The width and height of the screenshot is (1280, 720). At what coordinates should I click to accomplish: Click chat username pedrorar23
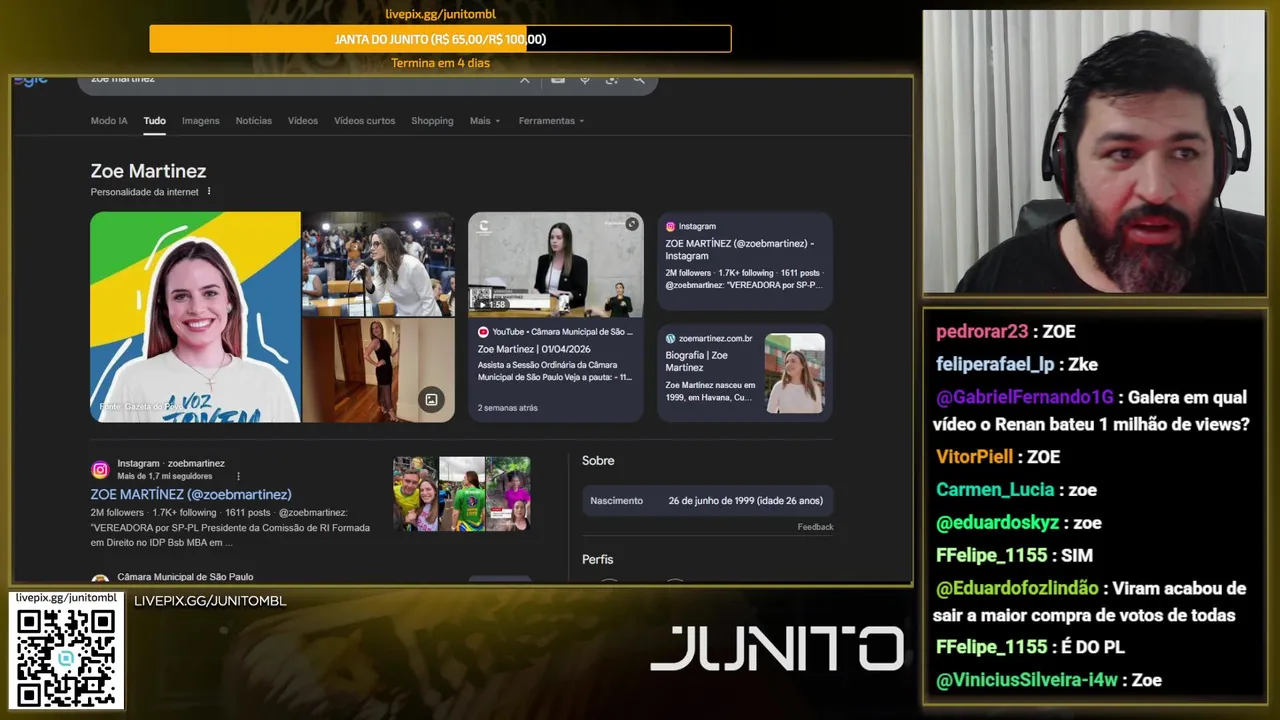tap(982, 332)
